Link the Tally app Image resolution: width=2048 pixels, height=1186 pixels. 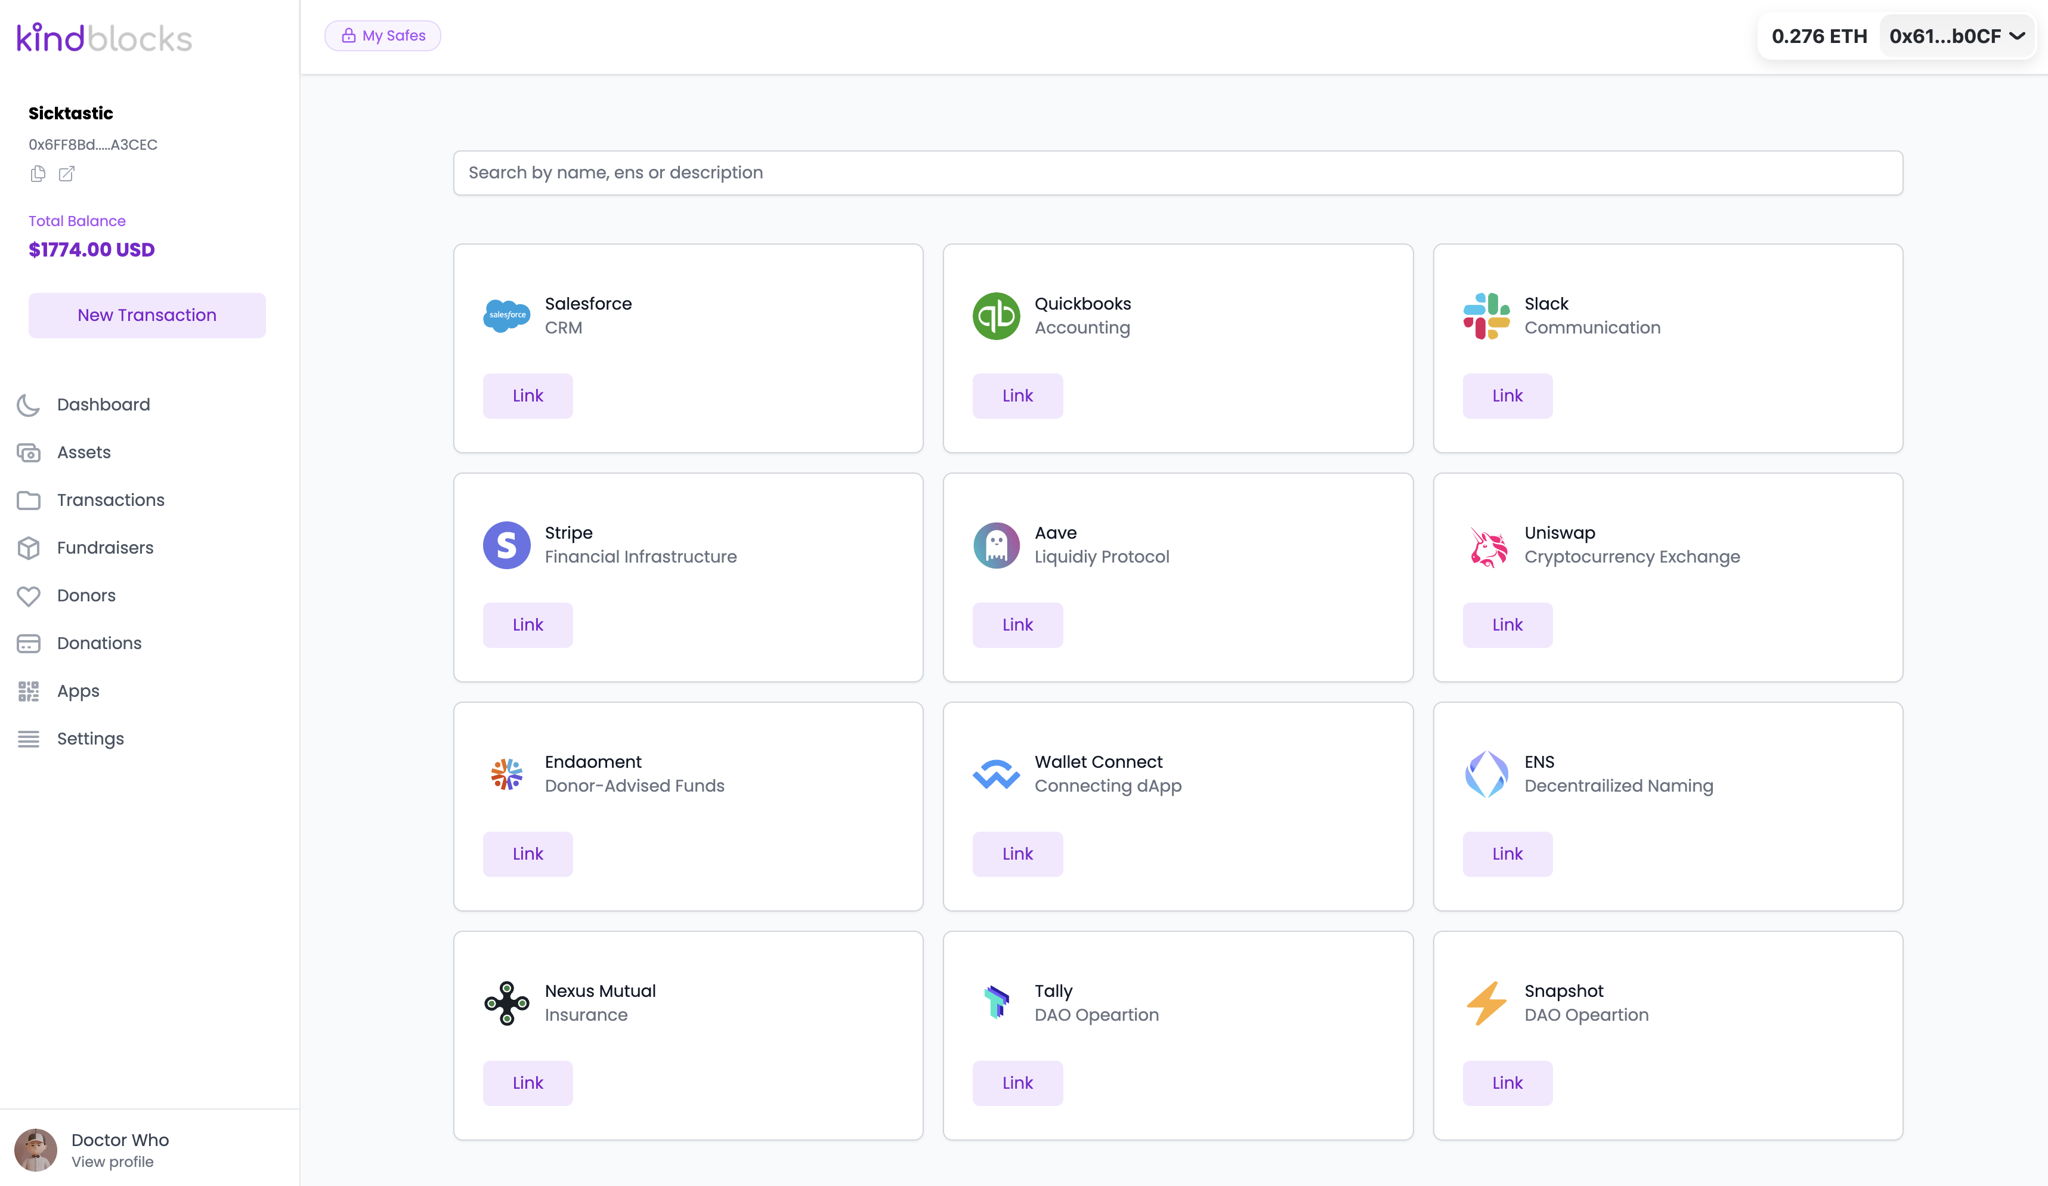click(1018, 1083)
